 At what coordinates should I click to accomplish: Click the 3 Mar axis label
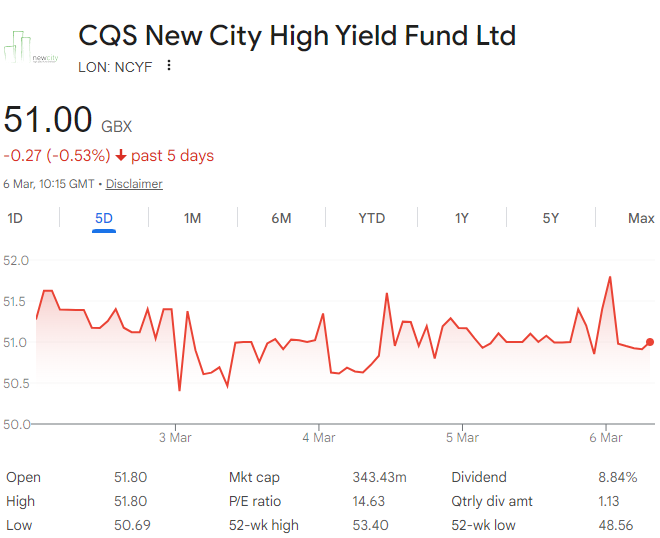(x=175, y=438)
